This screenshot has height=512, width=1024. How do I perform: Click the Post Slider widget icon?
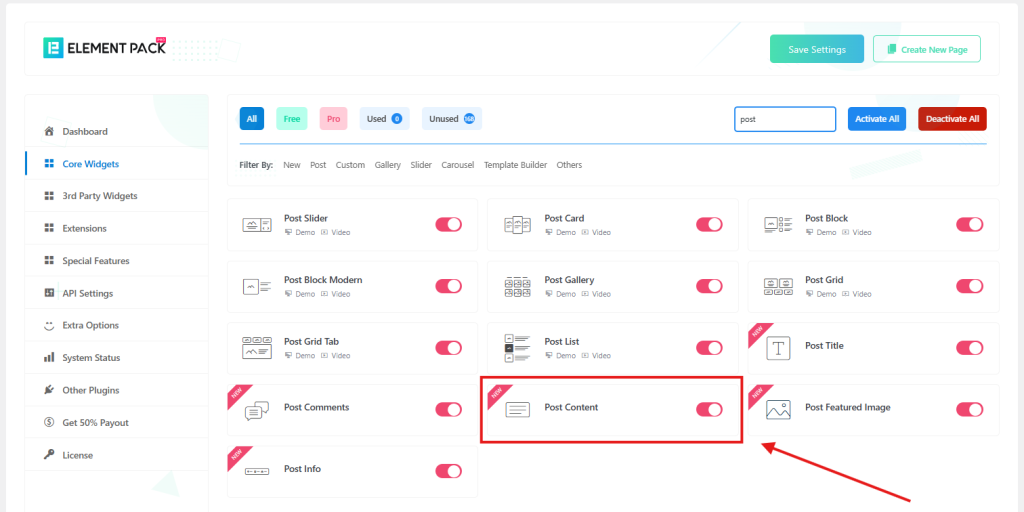click(x=257, y=225)
